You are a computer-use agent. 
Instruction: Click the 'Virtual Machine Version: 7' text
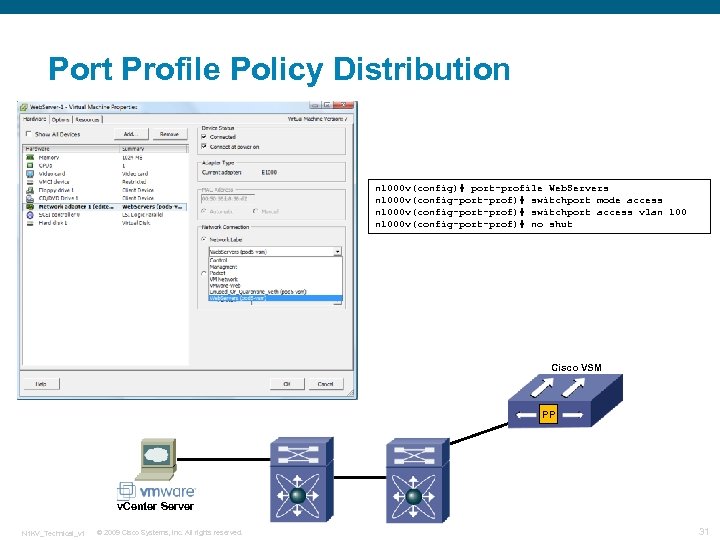(317, 118)
